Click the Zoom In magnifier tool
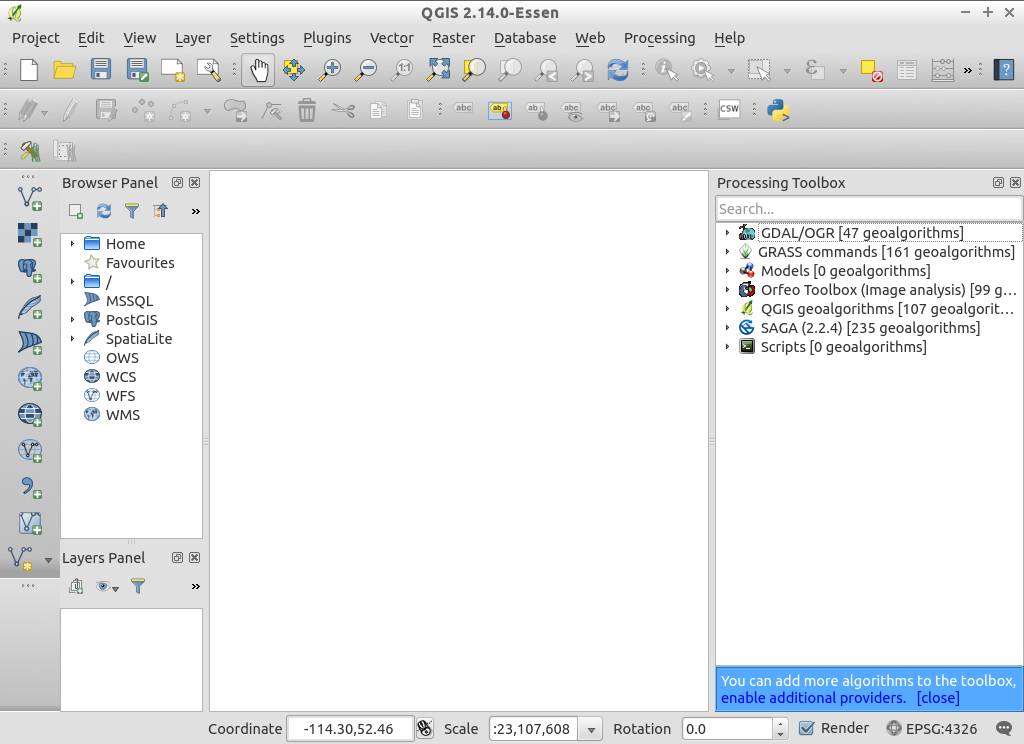Screen dimensions: 1024x744 tap(330, 70)
